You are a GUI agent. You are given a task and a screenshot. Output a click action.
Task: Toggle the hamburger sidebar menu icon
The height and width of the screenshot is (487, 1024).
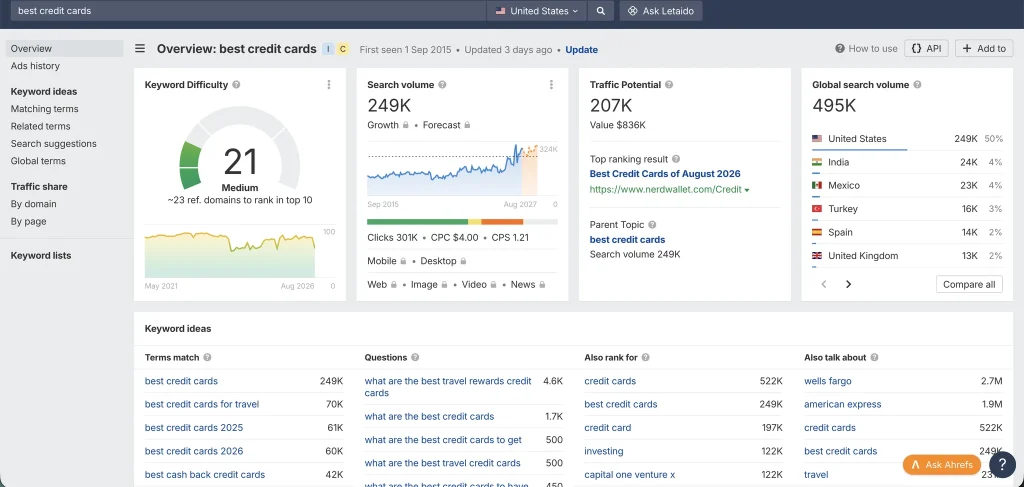pyautogui.click(x=140, y=48)
